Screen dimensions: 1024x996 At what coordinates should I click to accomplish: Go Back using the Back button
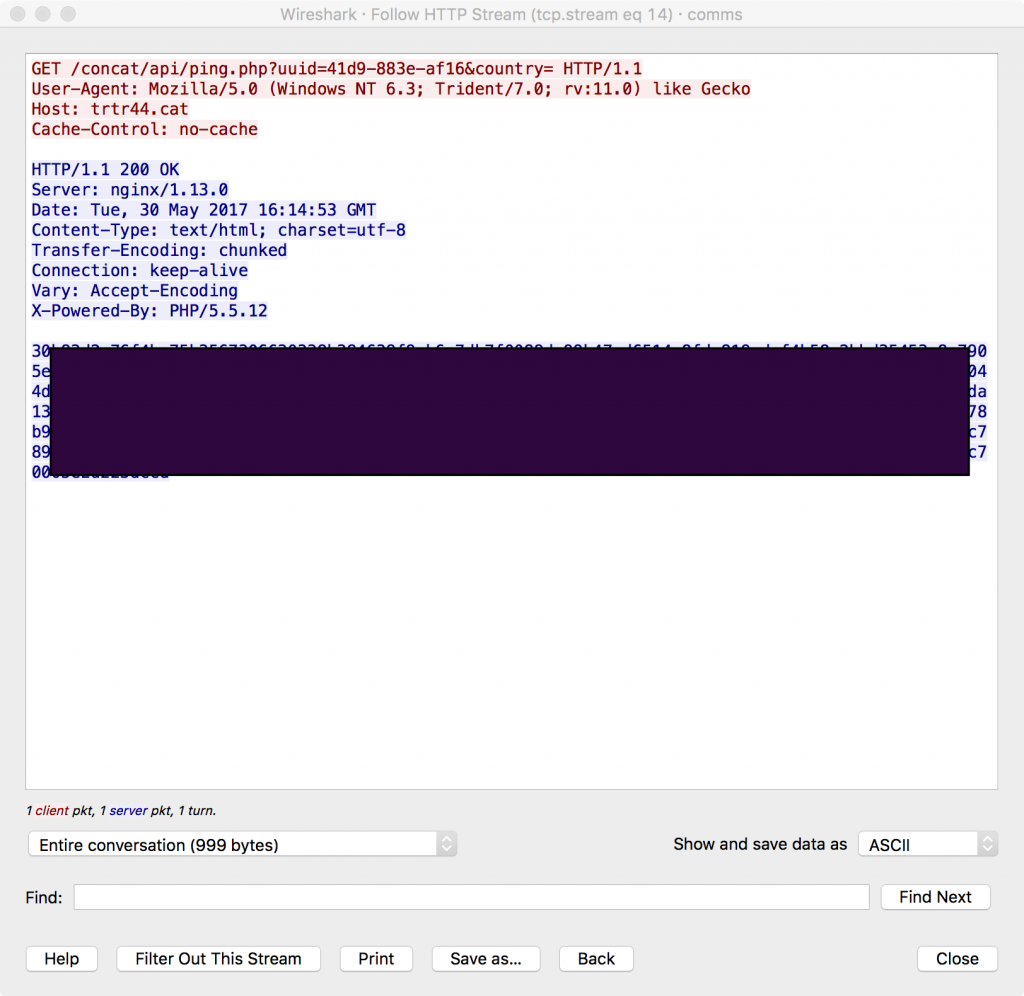(596, 958)
